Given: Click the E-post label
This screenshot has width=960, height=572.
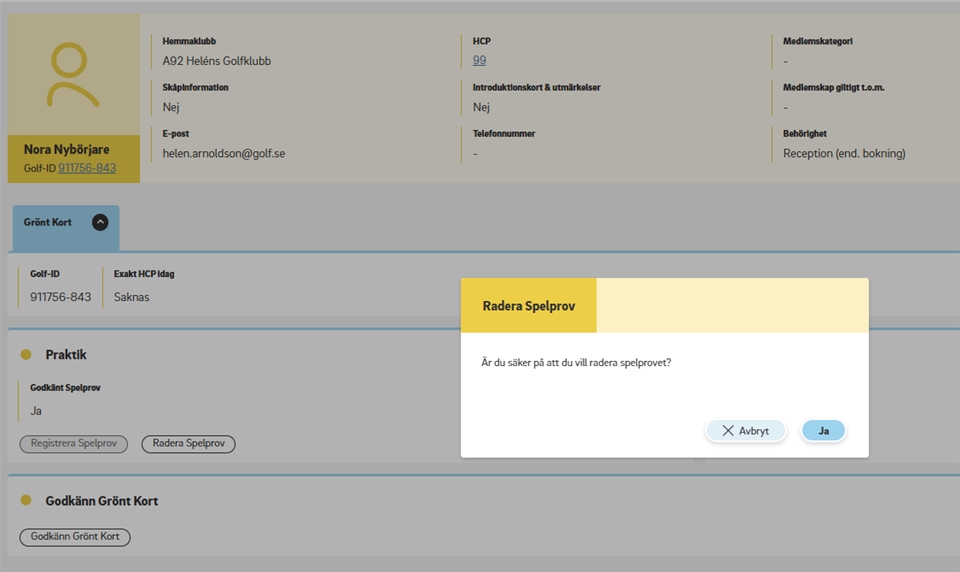Looking at the screenshot, I should [x=176, y=134].
